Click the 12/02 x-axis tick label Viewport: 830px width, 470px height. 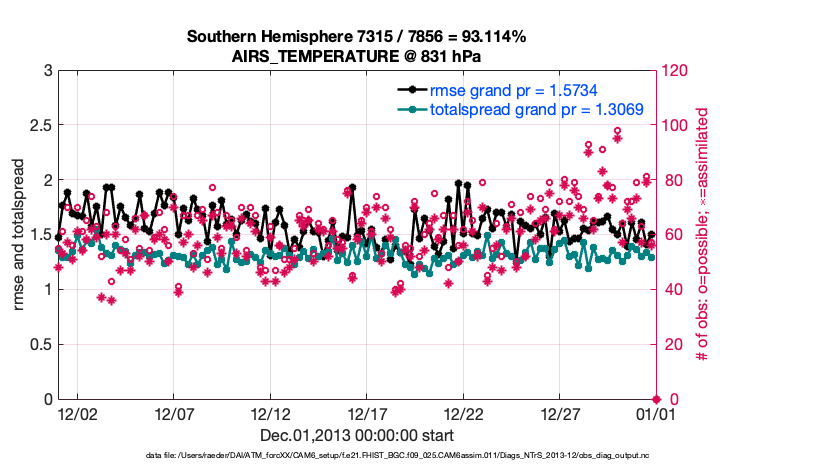coord(77,413)
